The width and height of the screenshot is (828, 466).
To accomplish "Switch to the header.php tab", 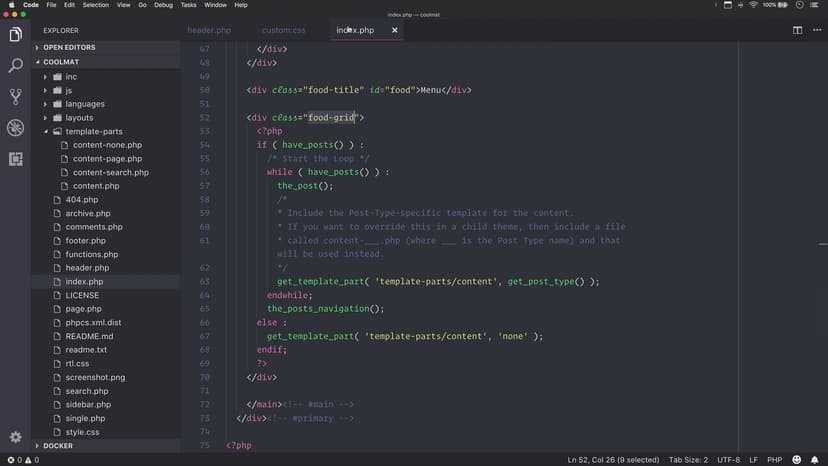I will [209, 30].
